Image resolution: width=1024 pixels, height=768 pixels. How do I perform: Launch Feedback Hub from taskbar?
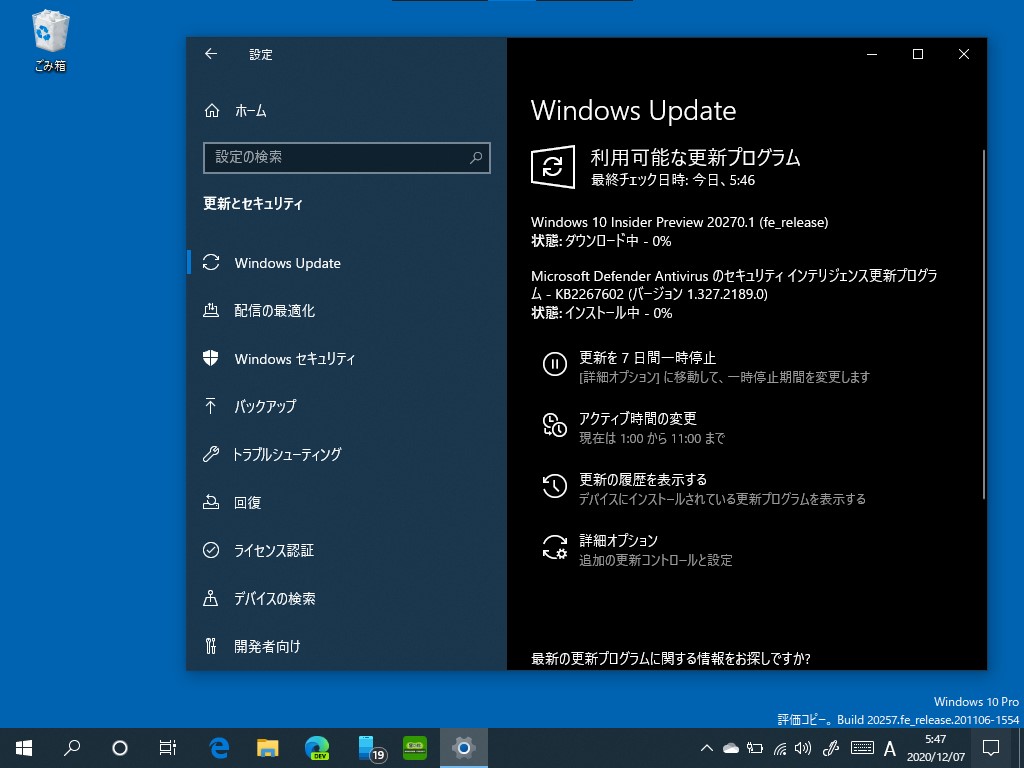click(414, 748)
